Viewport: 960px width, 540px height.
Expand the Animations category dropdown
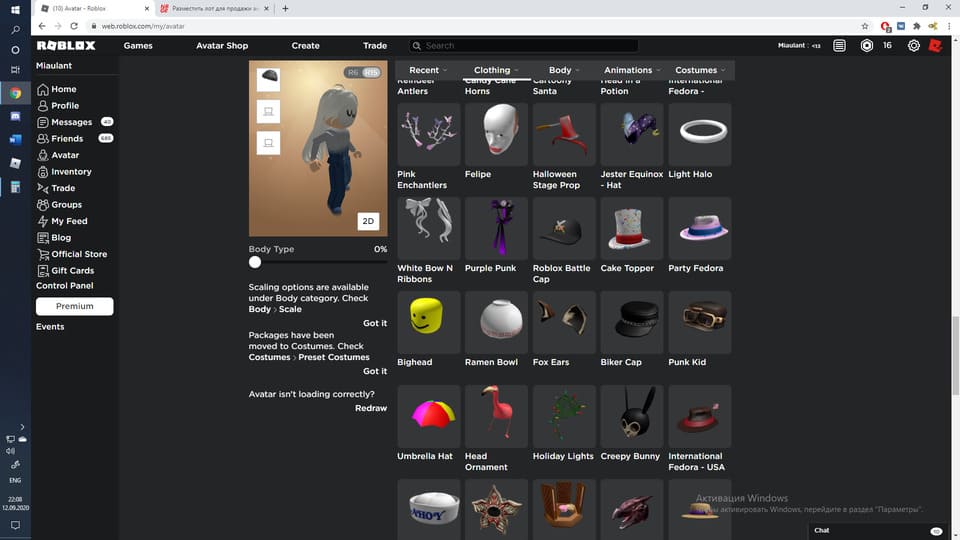click(x=632, y=71)
